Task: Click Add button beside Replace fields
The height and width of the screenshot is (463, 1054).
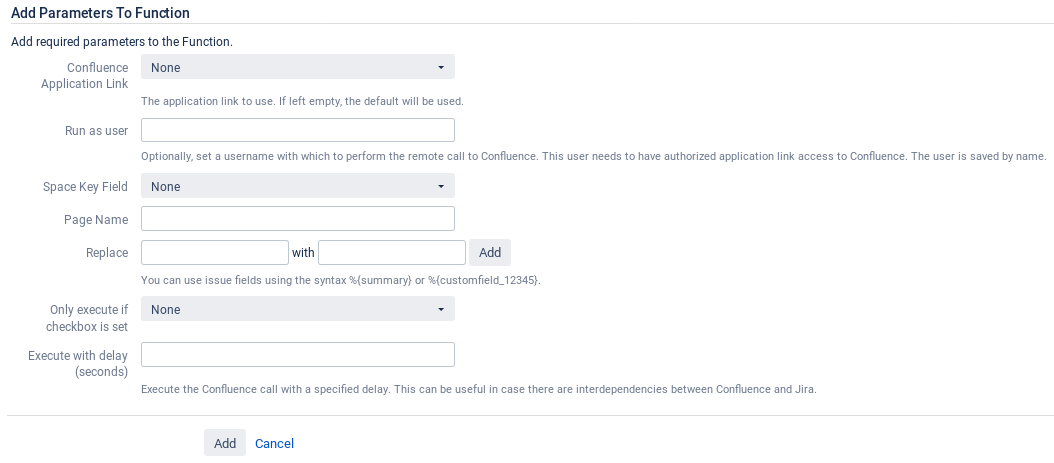Action: [x=490, y=253]
